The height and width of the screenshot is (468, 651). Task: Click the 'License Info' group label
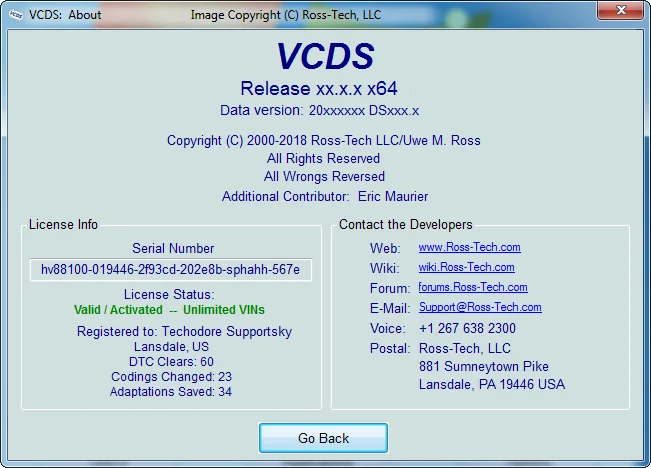pyautogui.click(x=63, y=224)
